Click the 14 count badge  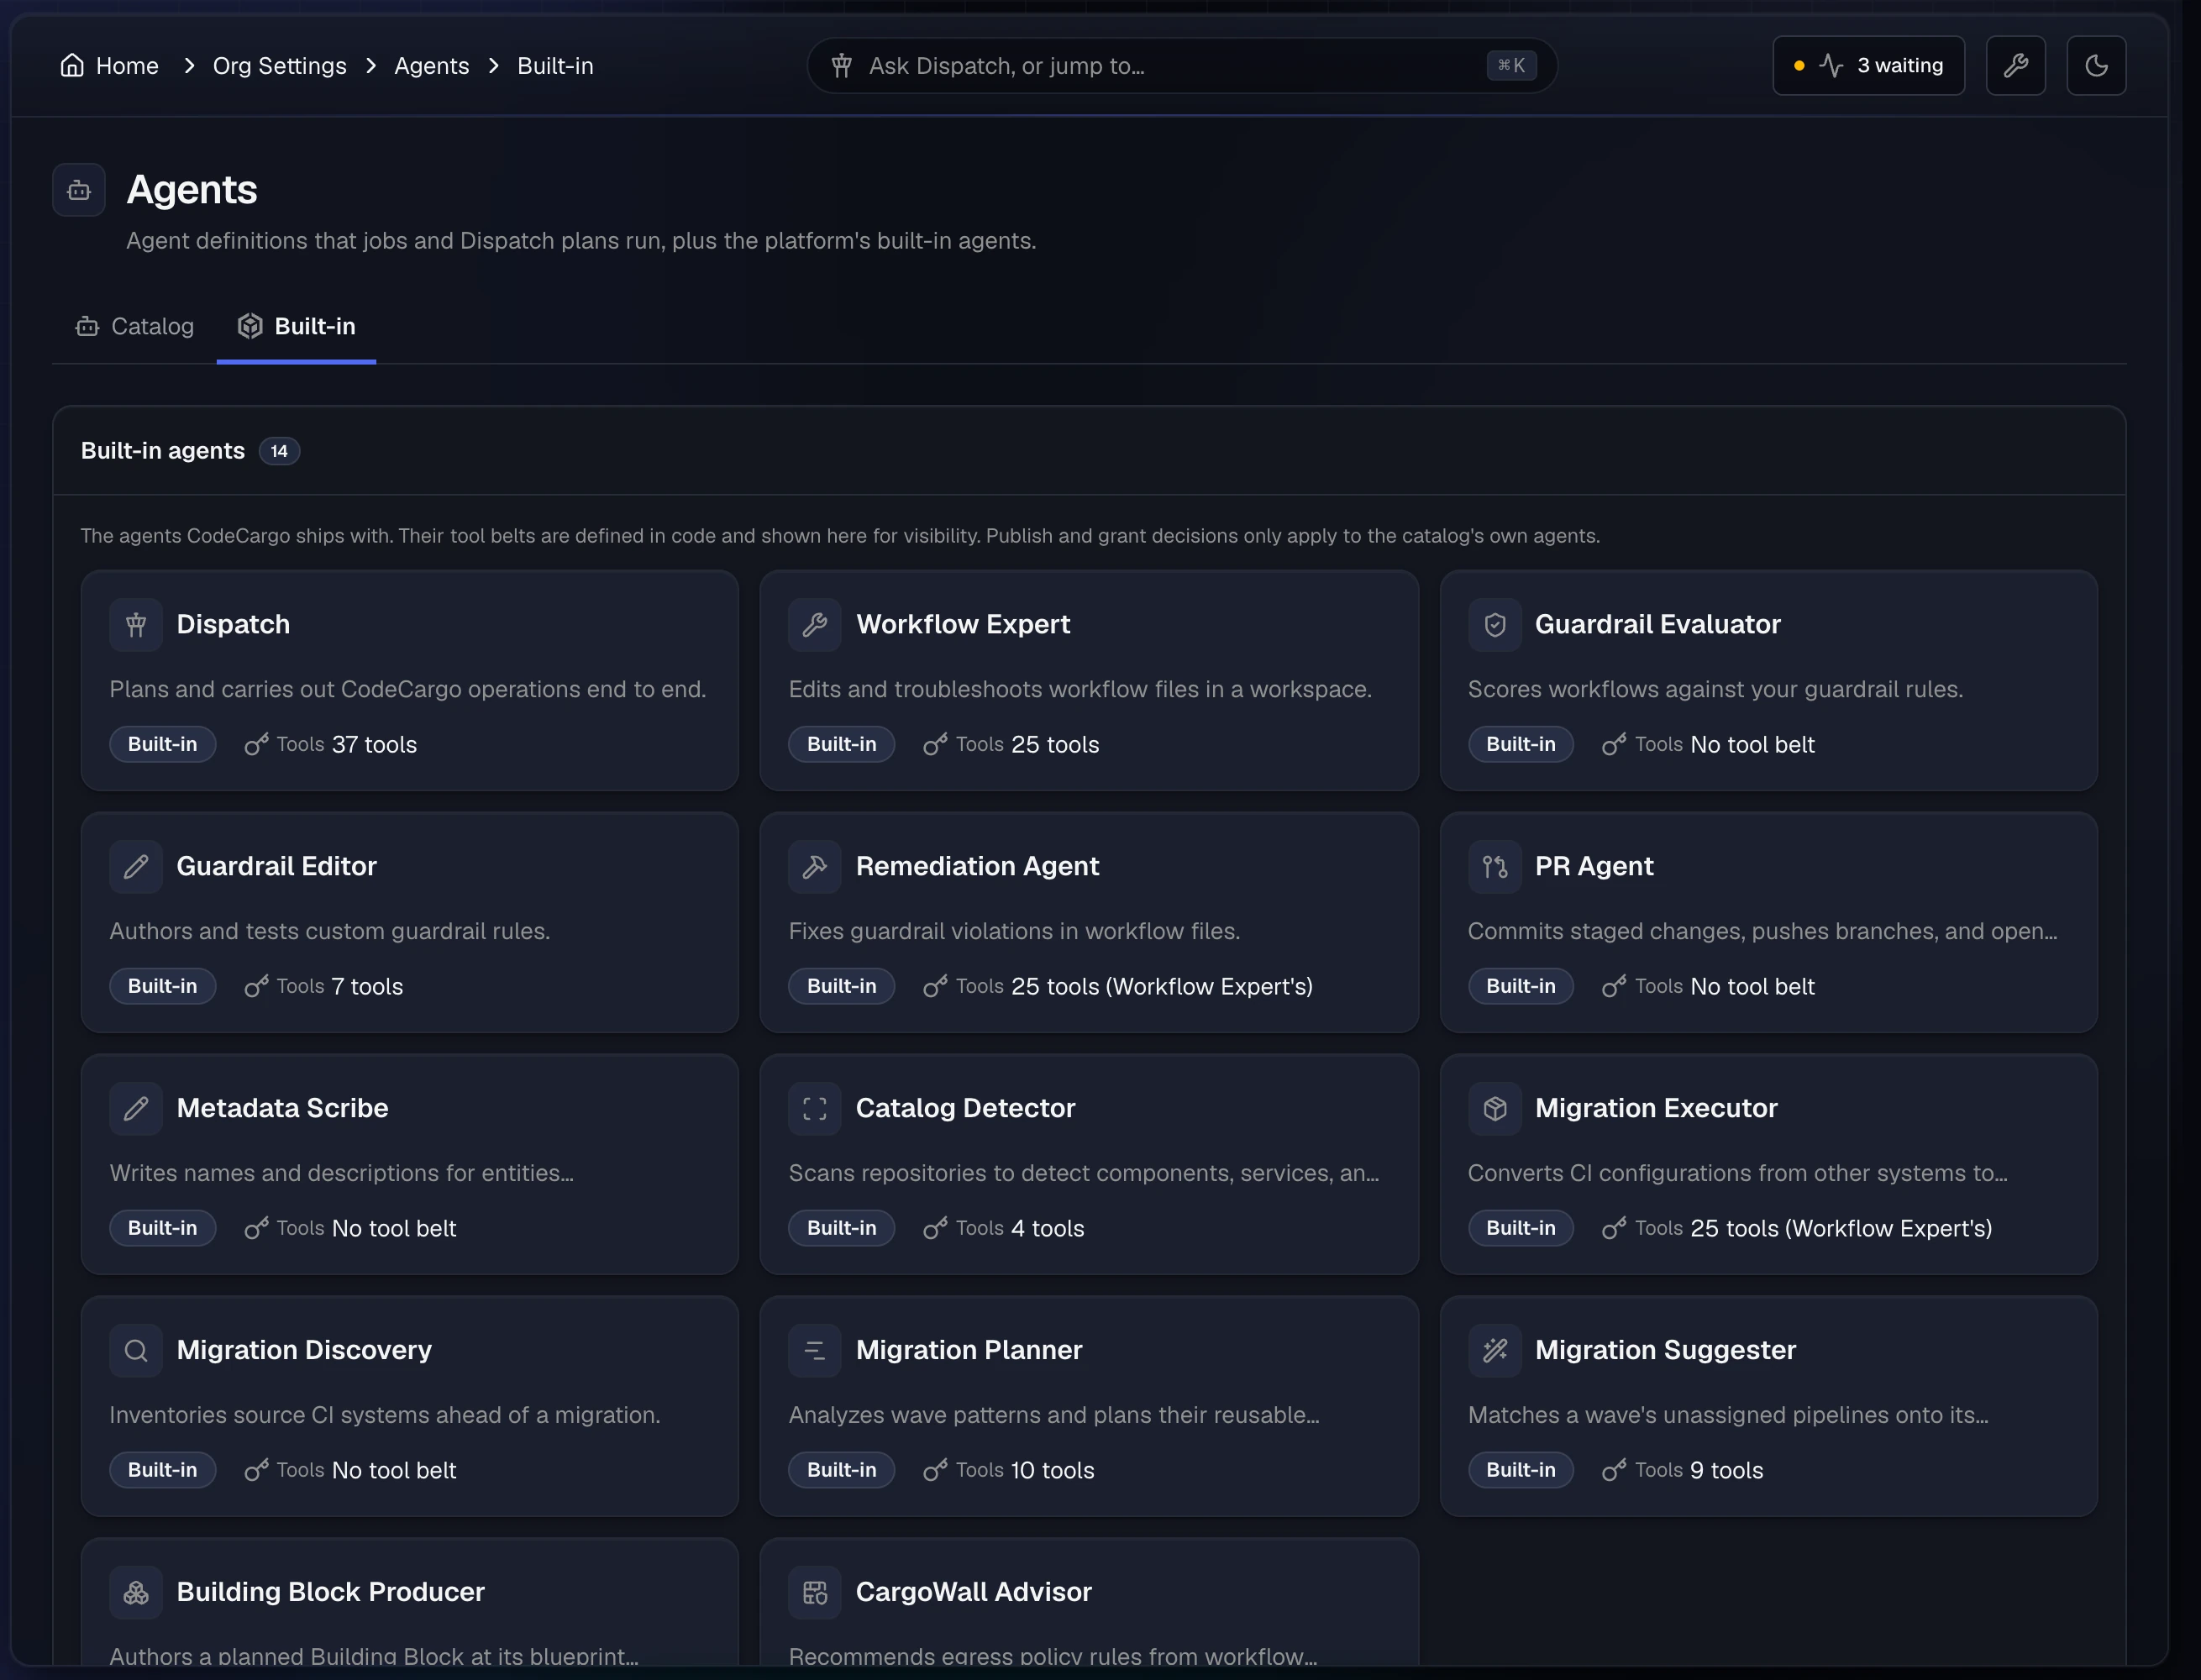(x=279, y=451)
